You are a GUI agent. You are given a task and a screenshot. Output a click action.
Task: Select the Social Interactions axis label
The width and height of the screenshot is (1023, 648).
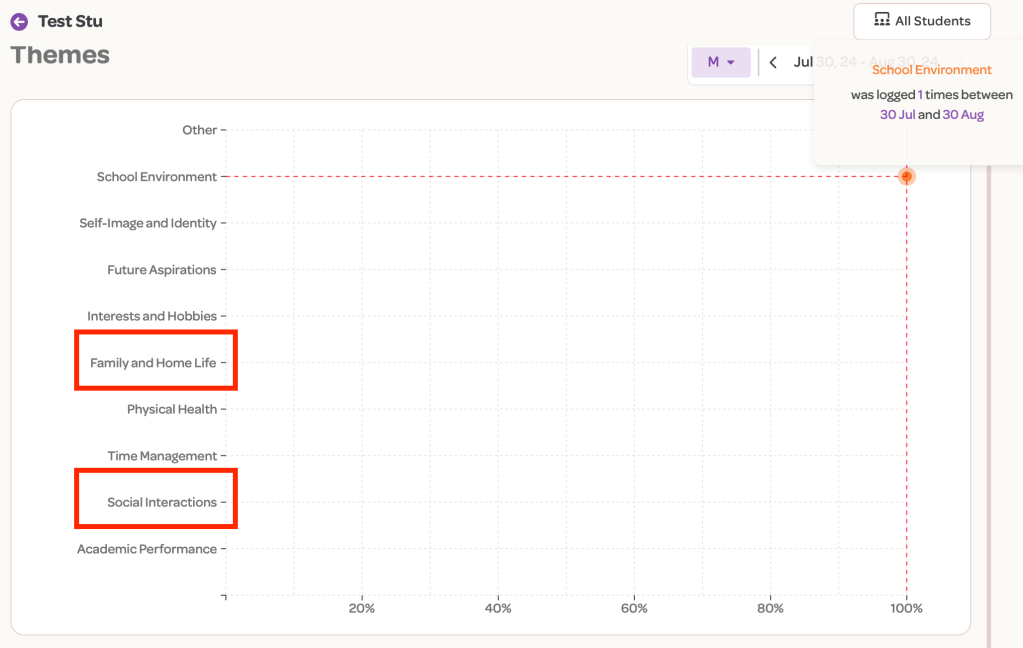coord(161,502)
